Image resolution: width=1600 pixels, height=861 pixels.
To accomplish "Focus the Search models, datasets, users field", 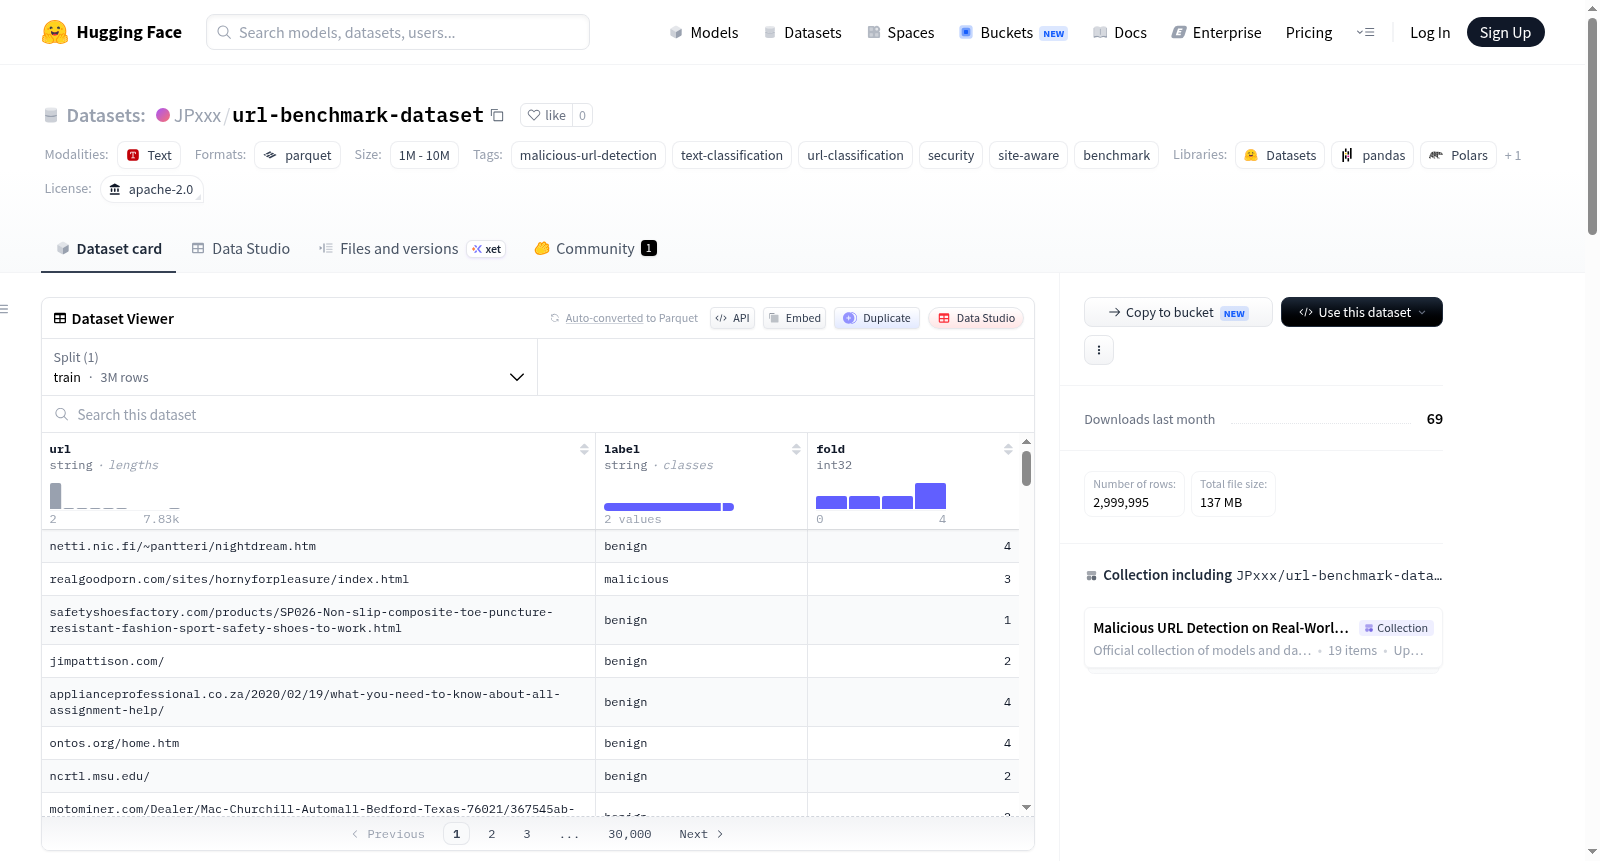I will tap(398, 32).
